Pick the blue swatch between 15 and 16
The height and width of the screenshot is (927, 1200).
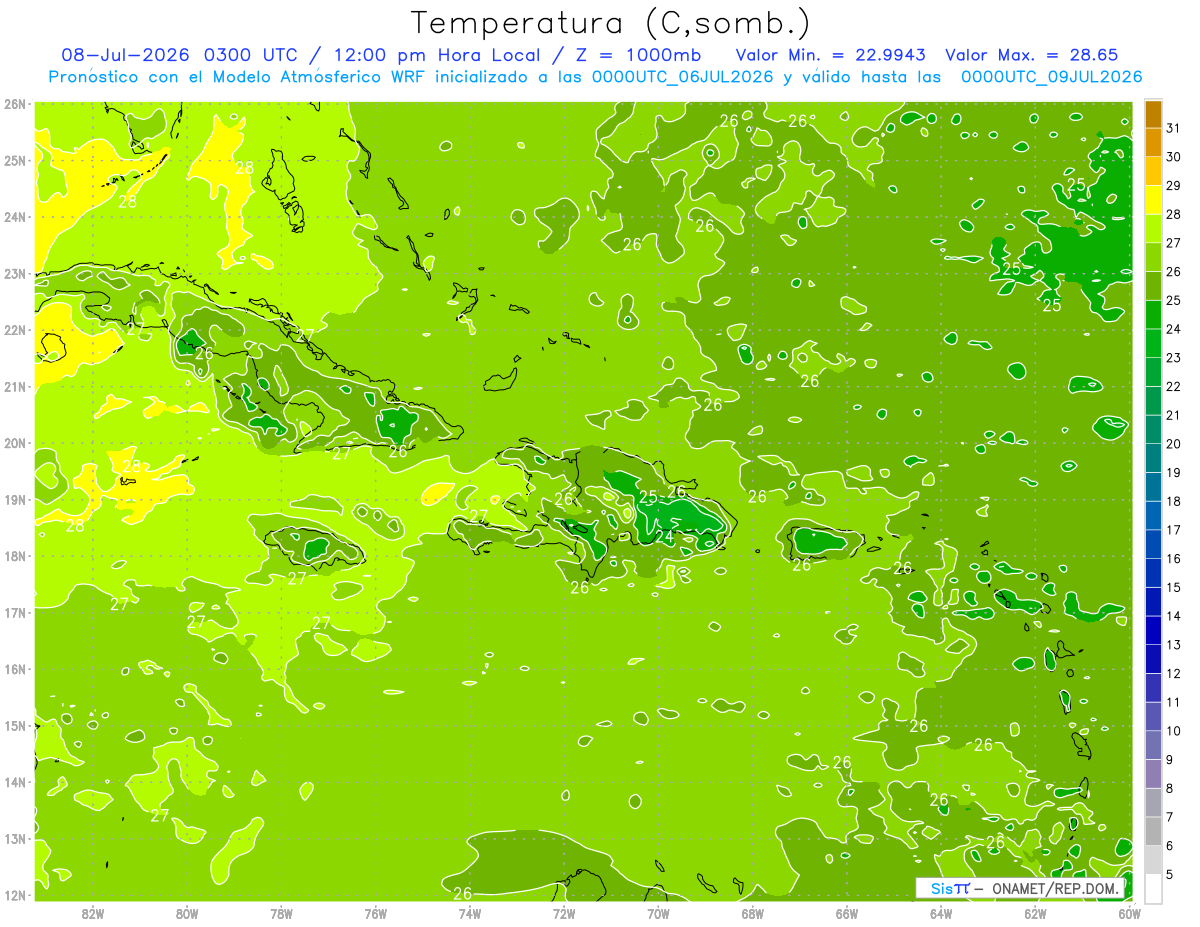coord(1153,572)
